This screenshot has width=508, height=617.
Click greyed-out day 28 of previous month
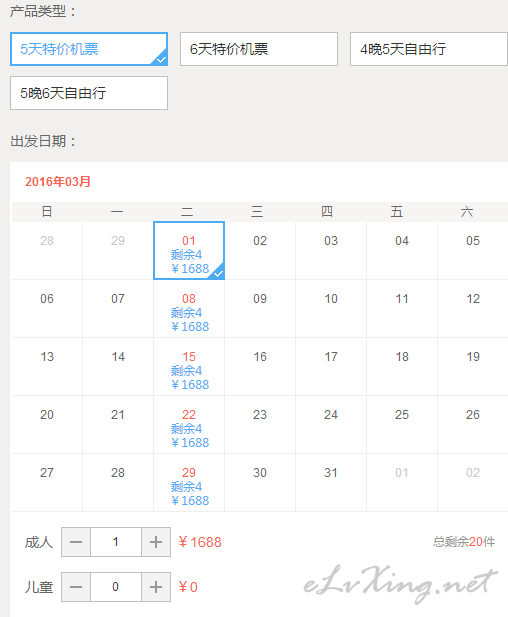[47, 251]
